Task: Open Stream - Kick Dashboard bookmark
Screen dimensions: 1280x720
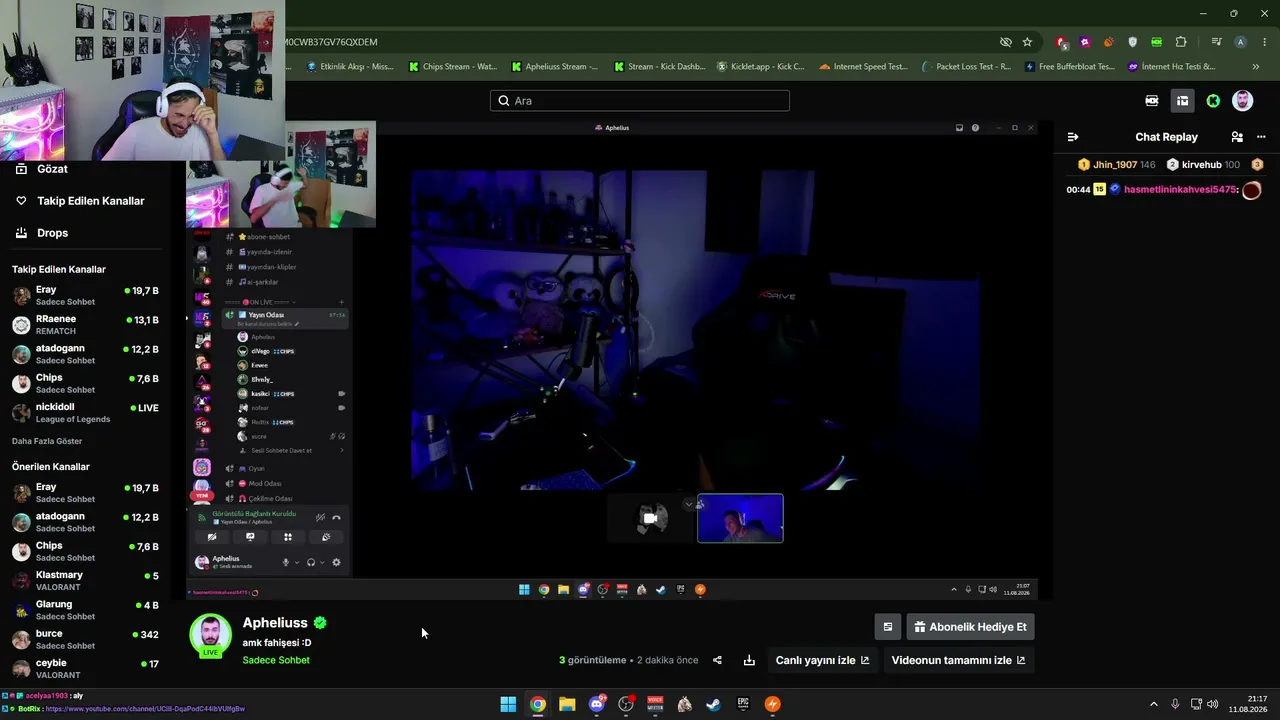Action: click(x=660, y=67)
